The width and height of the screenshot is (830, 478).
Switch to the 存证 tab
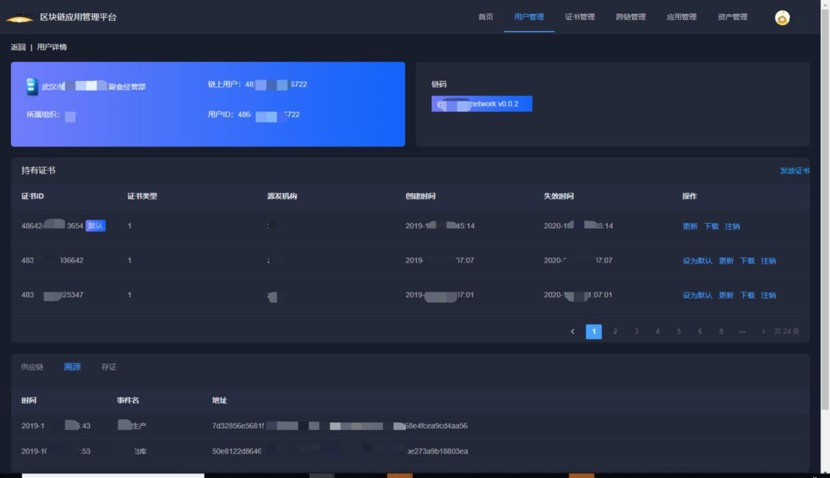(x=108, y=367)
